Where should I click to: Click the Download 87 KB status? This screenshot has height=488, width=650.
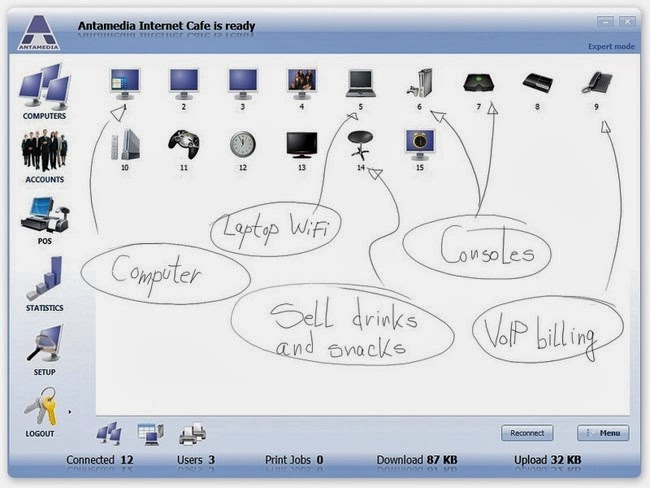(417, 460)
